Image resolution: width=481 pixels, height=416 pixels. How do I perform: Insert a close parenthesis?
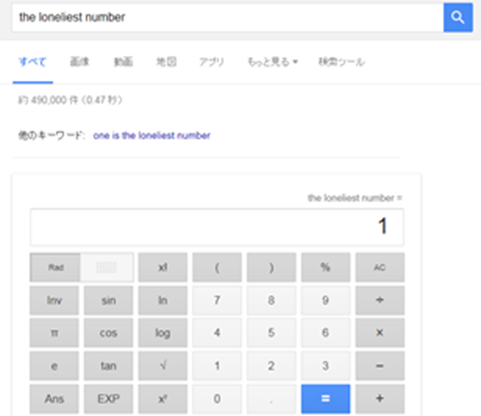(271, 267)
